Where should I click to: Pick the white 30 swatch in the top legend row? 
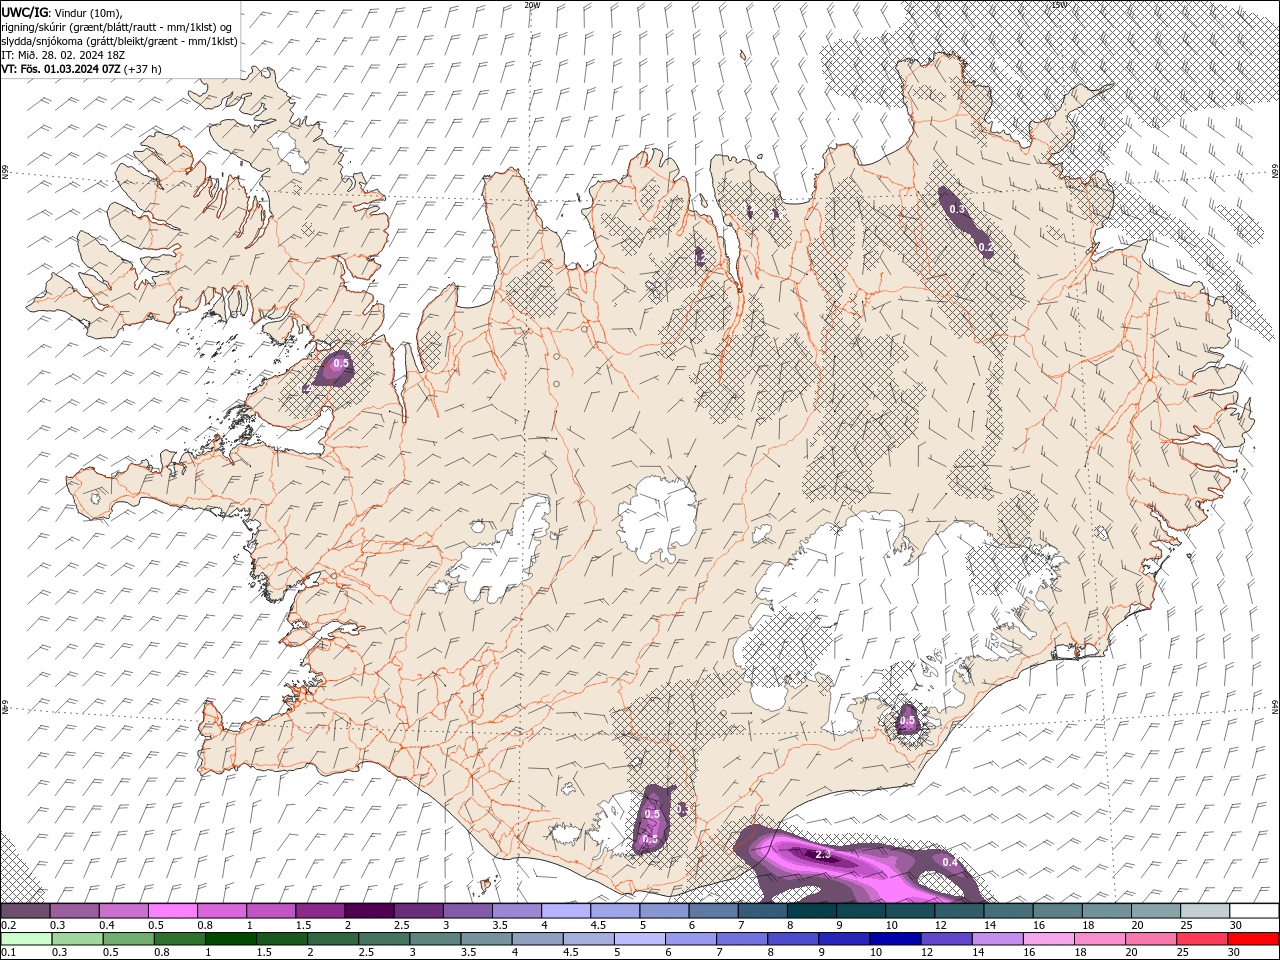(1254, 911)
